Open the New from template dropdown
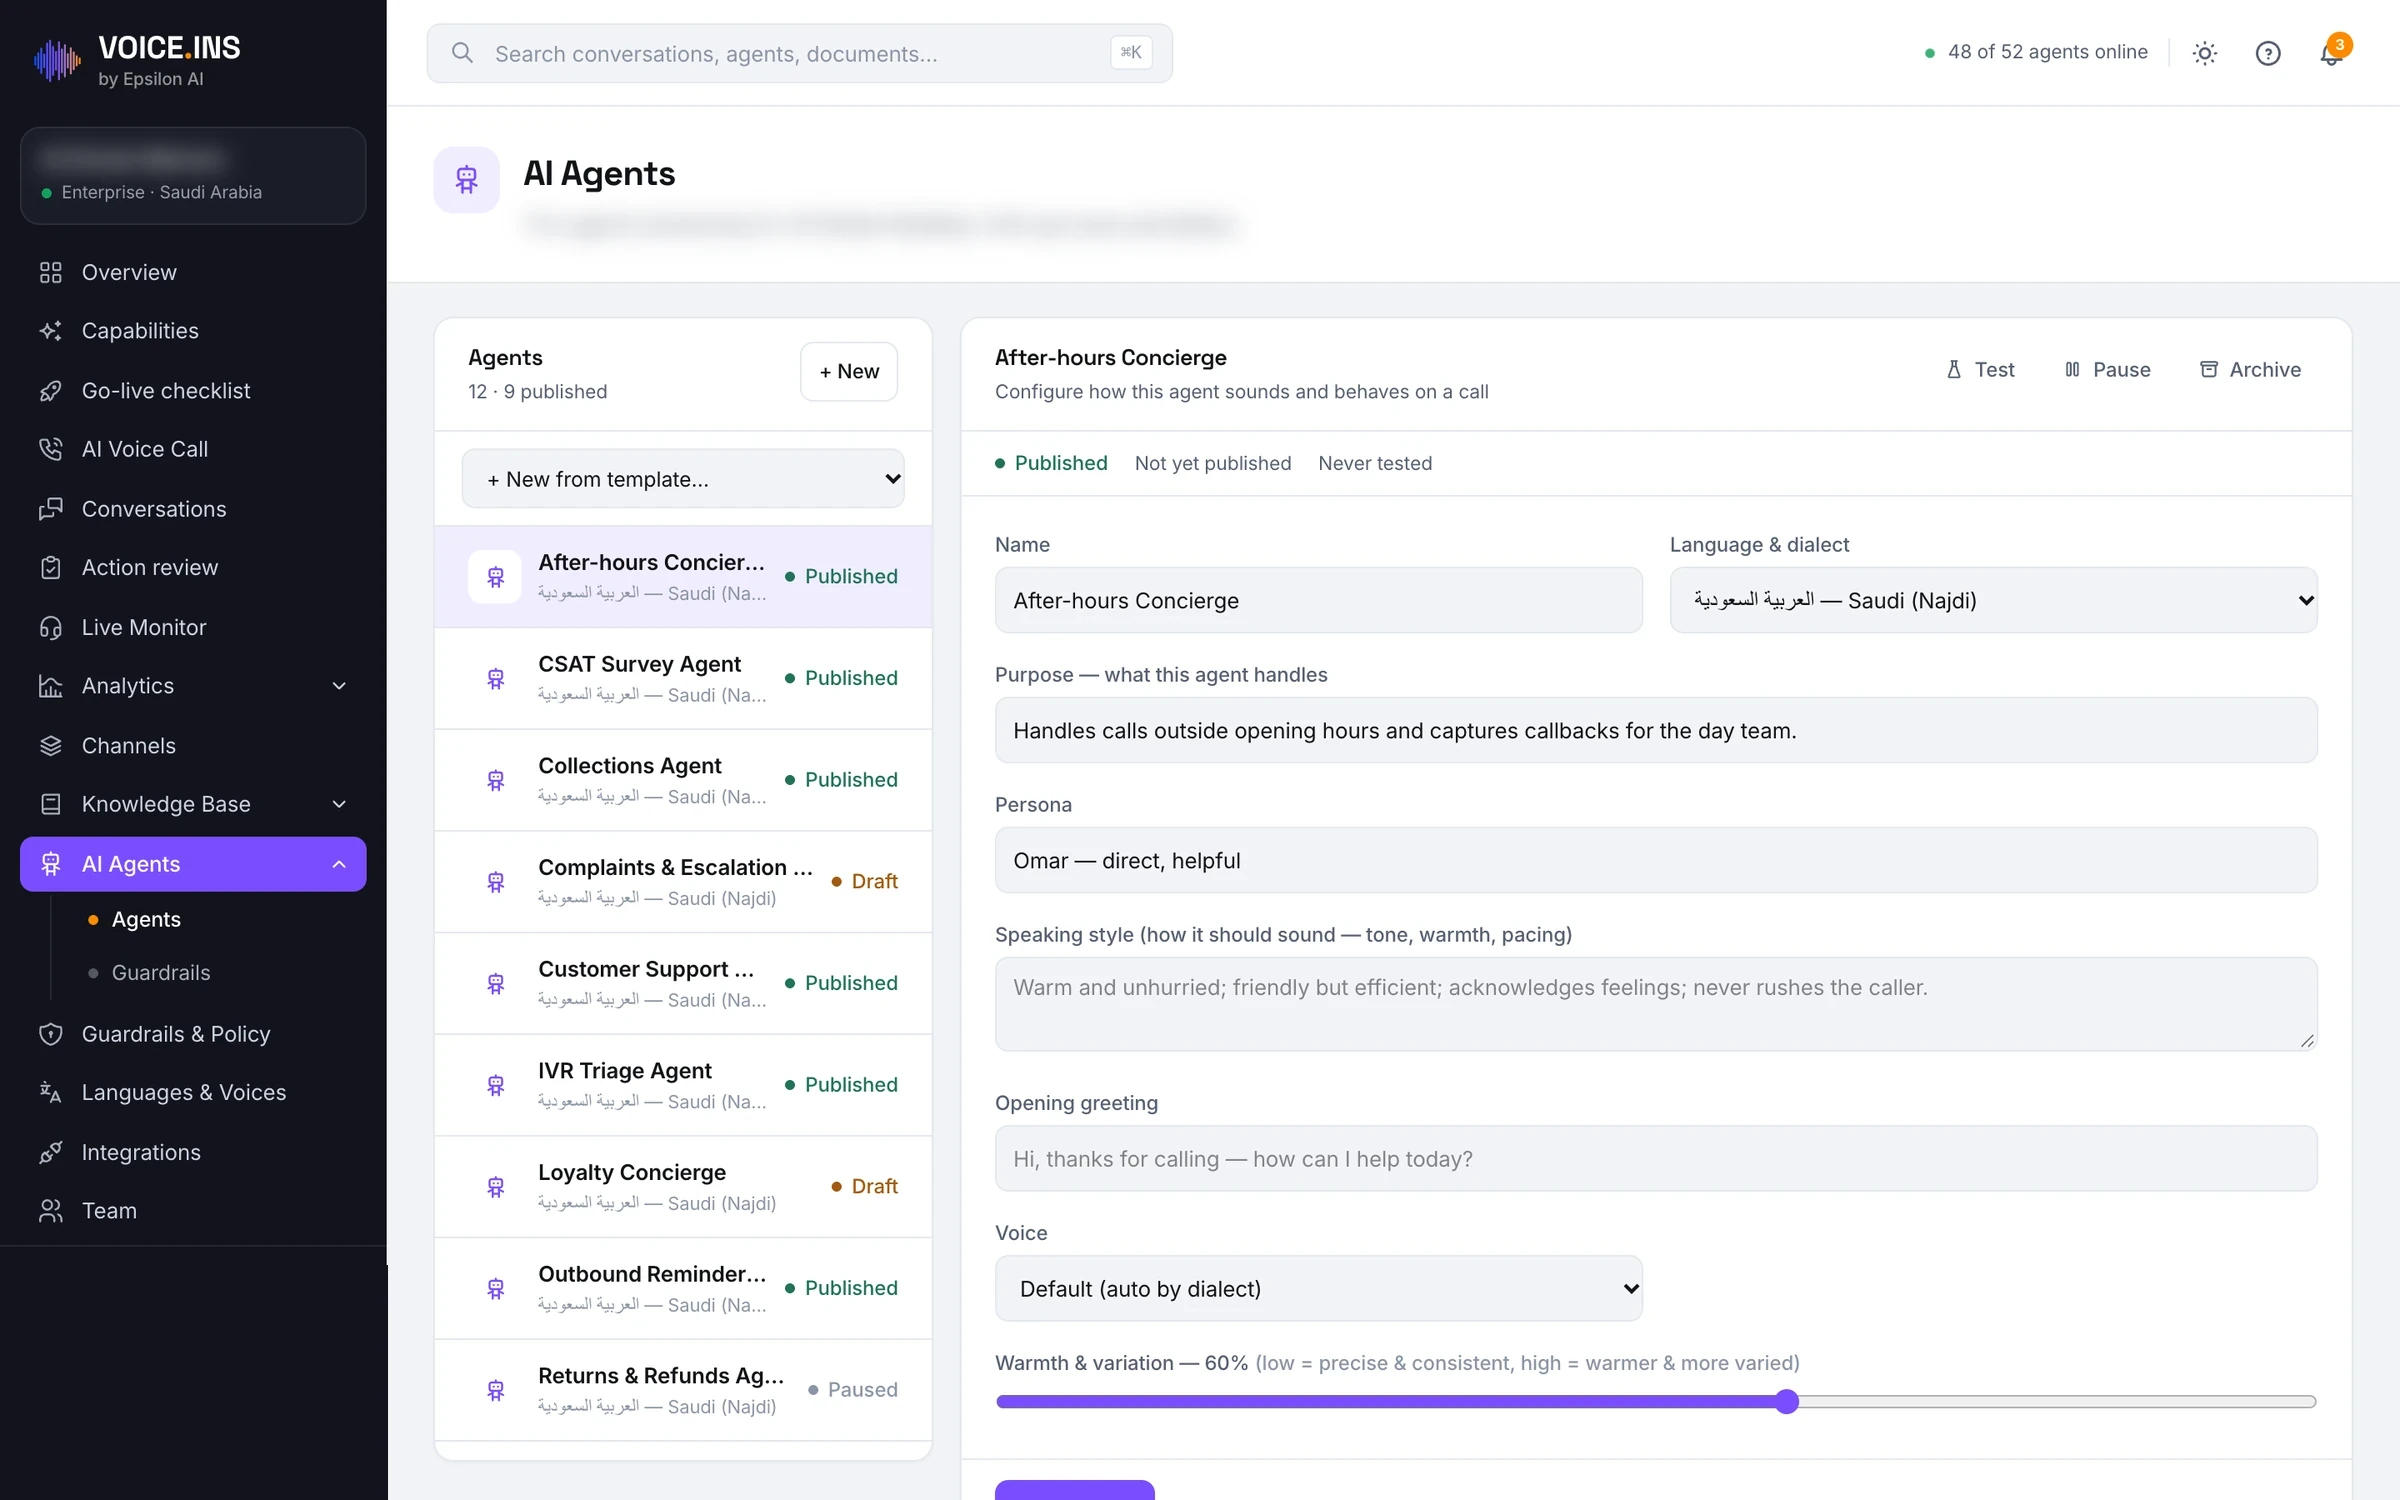The width and height of the screenshot is (2400, 1500). (x=683, y=479)
